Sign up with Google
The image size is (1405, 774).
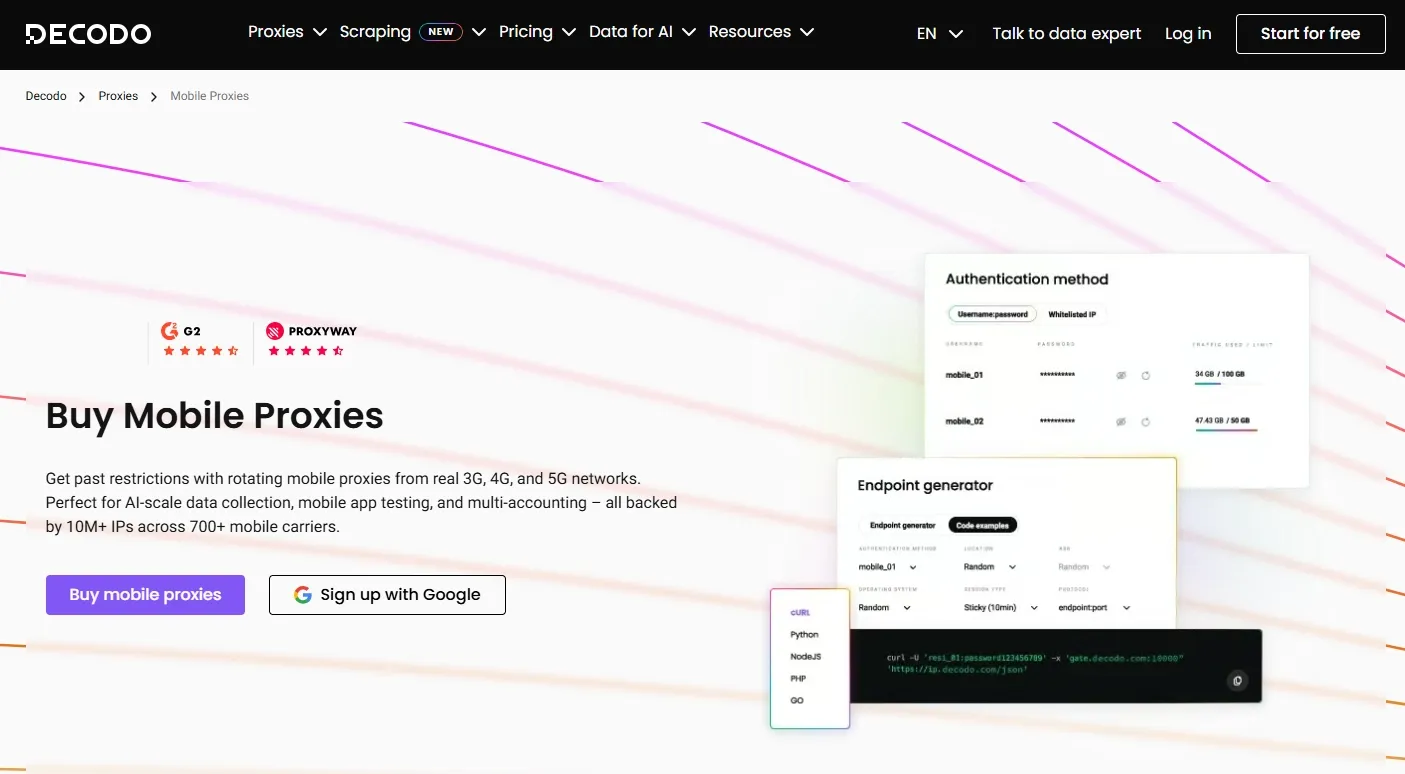(387, 595)
